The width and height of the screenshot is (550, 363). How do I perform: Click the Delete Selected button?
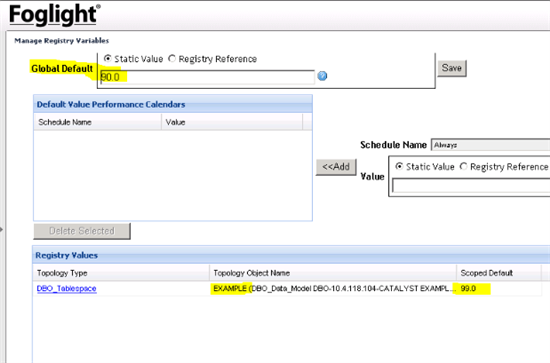tap(82, 231)
